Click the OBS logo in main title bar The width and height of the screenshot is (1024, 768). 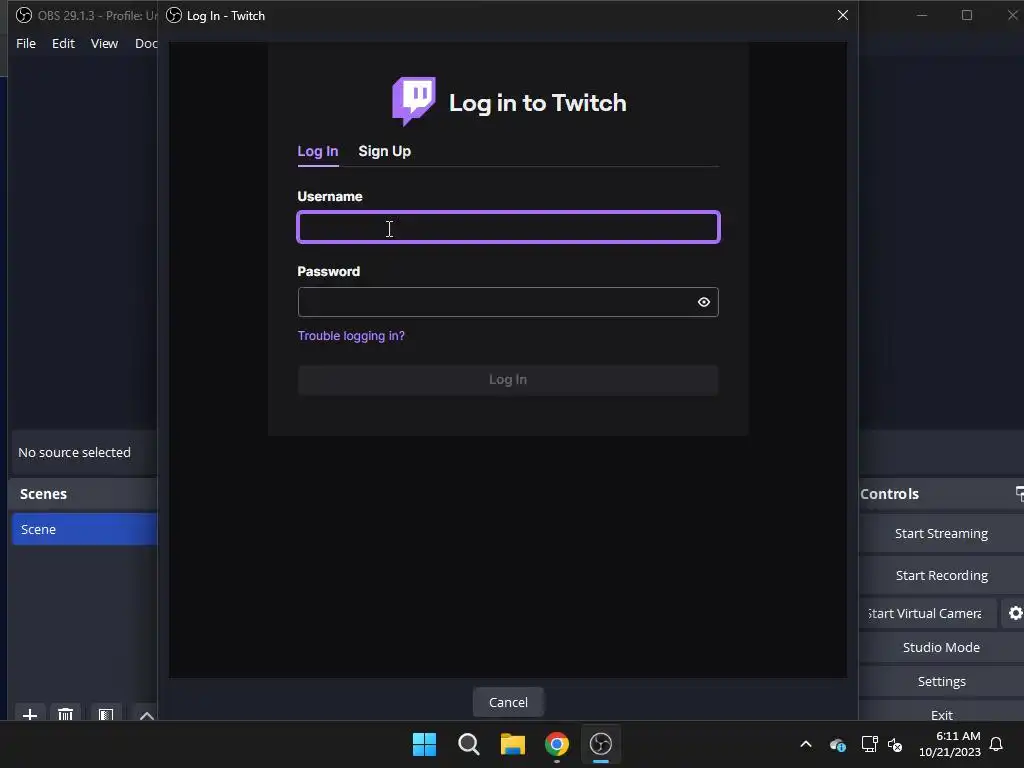pos(24,15)
